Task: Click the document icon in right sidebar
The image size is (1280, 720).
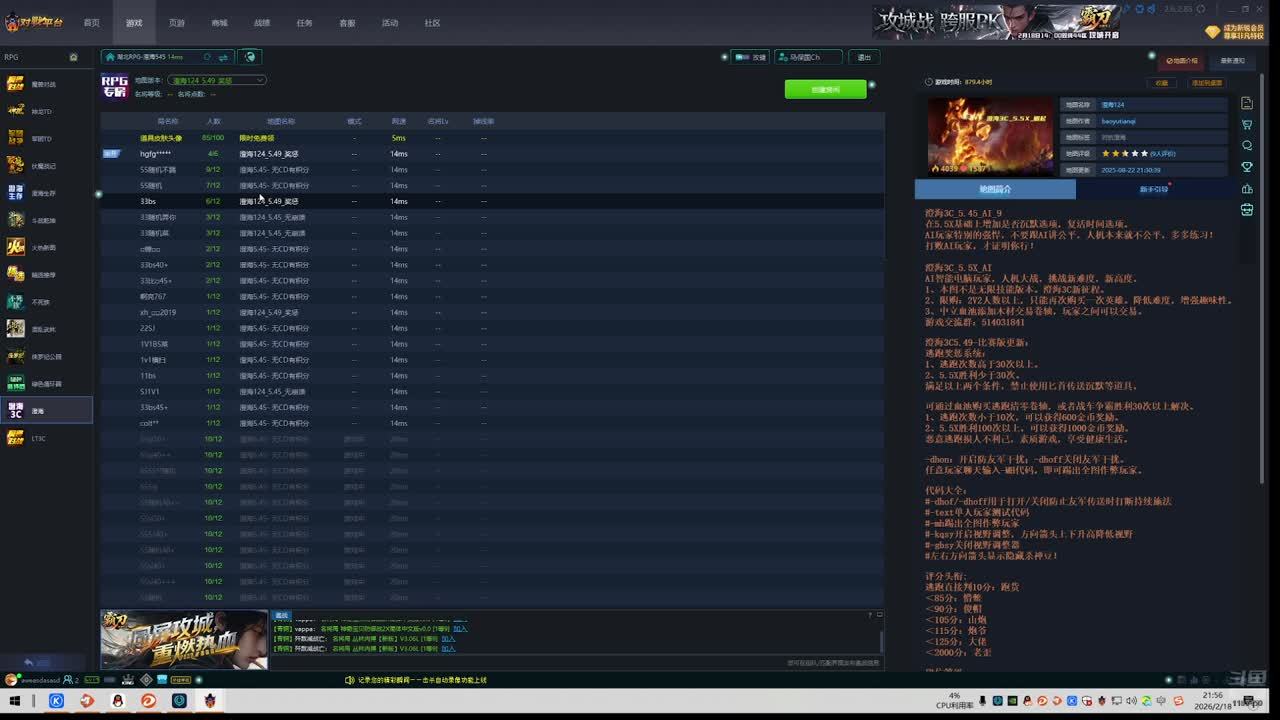Action: (x=1246, y=104)
